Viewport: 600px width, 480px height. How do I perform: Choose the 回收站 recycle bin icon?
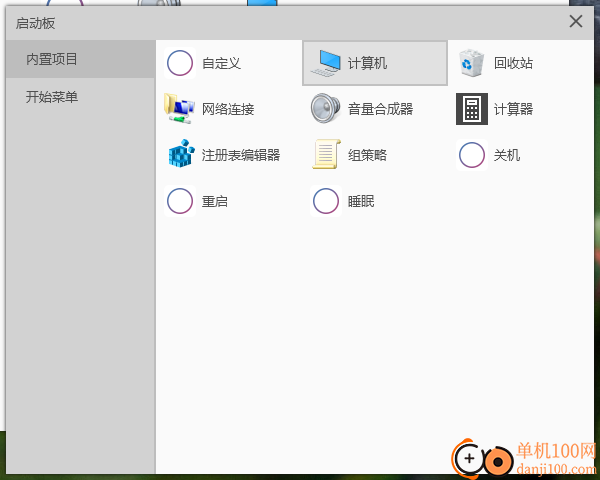(472, 63)
